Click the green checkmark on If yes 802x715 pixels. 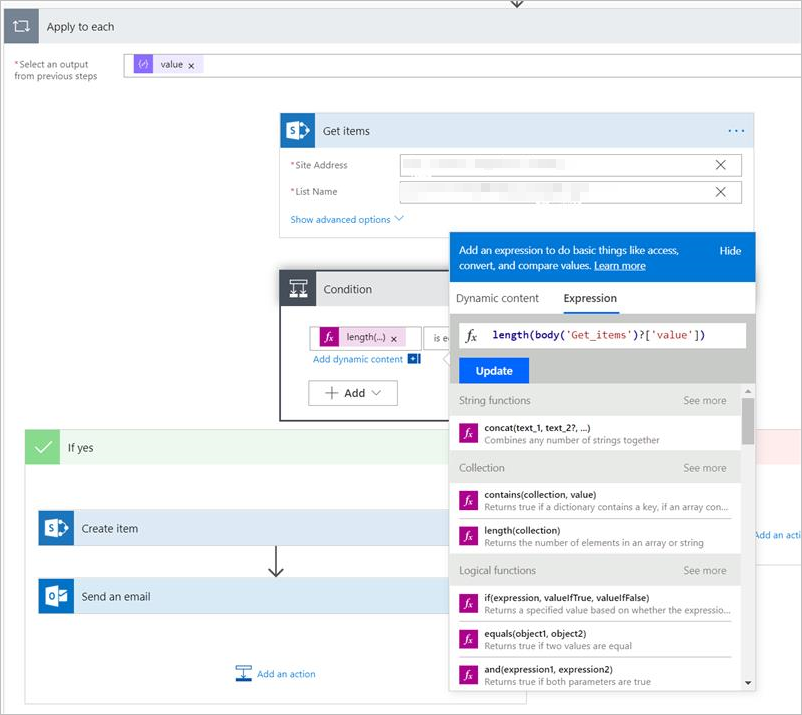[x=42, y=448]
